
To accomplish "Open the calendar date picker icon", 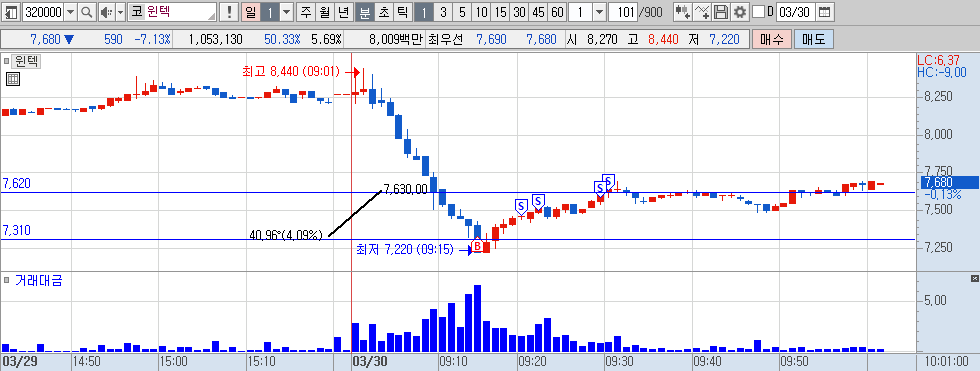I will coord(824,12).
